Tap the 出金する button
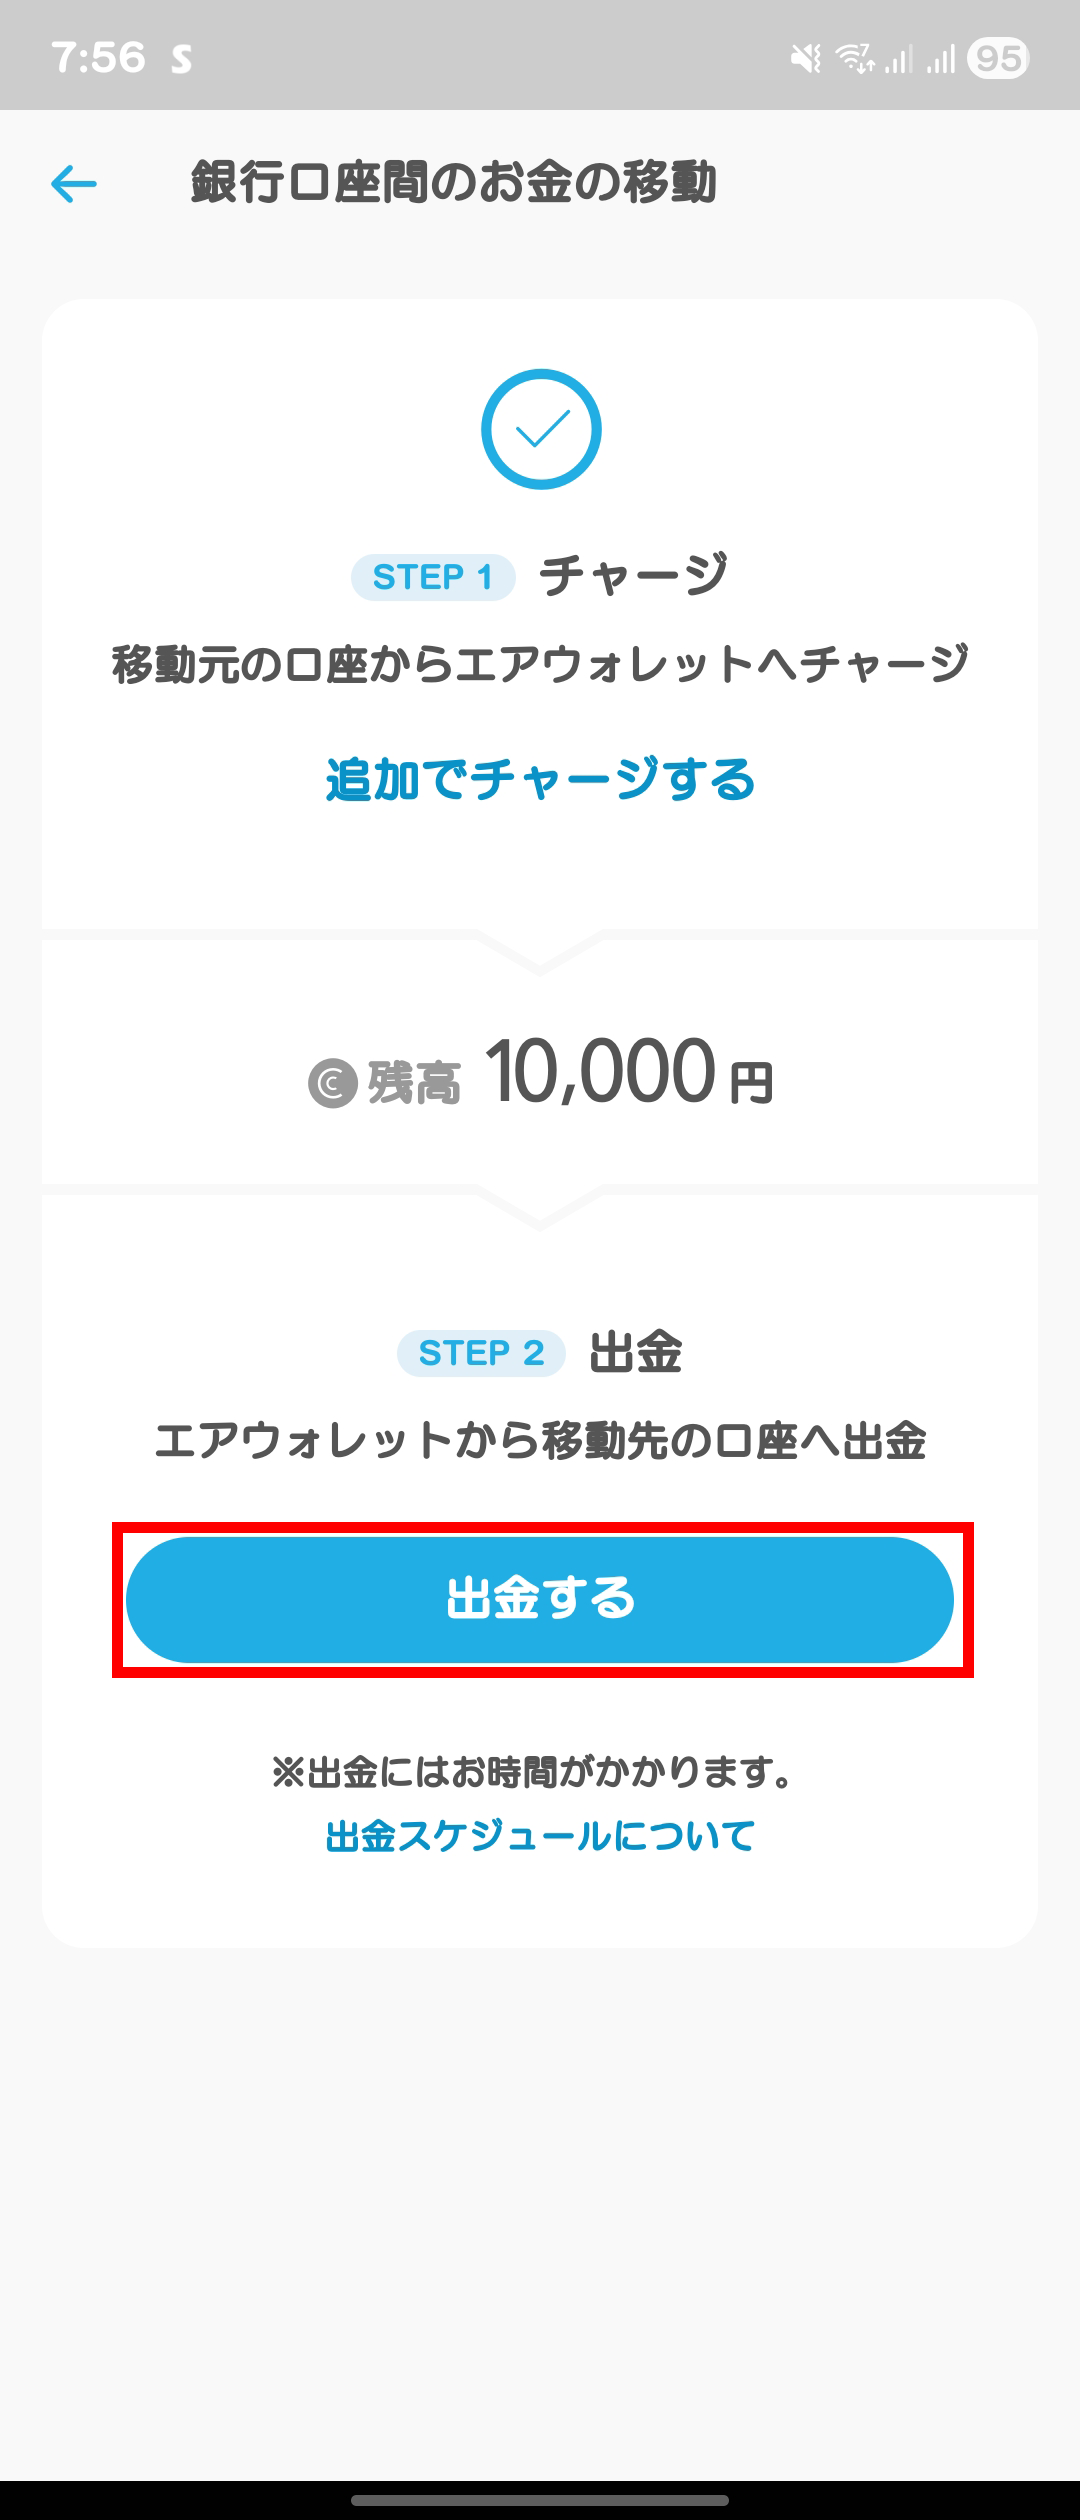The width and height of the screenshot is (1080, 2520). (540, 1600)
